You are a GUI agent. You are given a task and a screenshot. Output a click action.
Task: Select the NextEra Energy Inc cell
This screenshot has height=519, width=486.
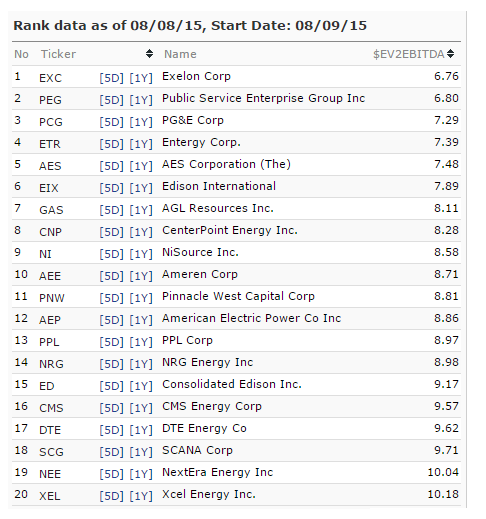tap(217, 472)
